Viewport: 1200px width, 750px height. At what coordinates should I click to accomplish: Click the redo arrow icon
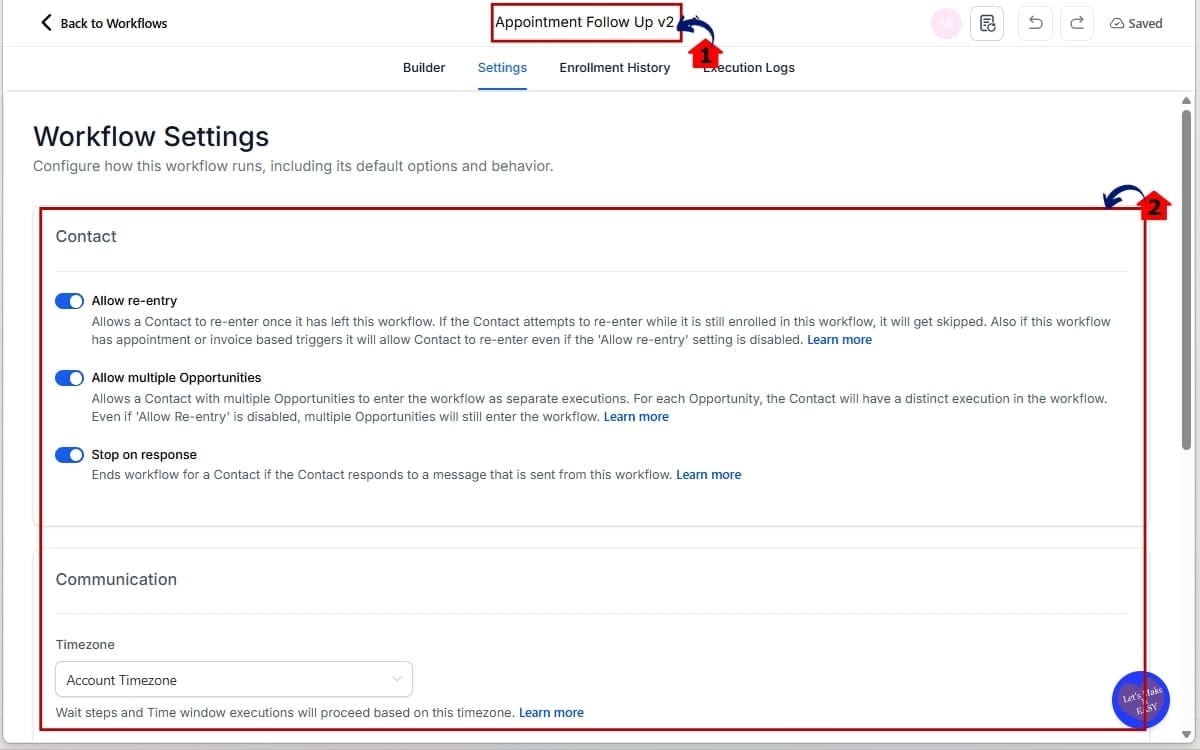click(x=1077, y=23)
